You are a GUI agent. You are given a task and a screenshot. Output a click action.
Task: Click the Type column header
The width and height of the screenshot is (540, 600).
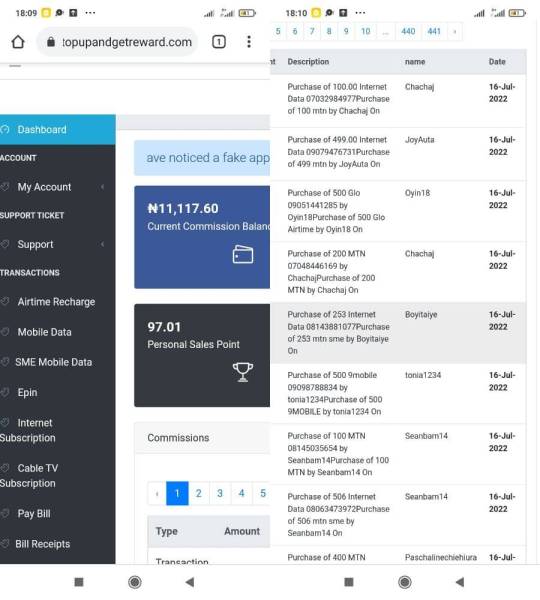[166, 532]
